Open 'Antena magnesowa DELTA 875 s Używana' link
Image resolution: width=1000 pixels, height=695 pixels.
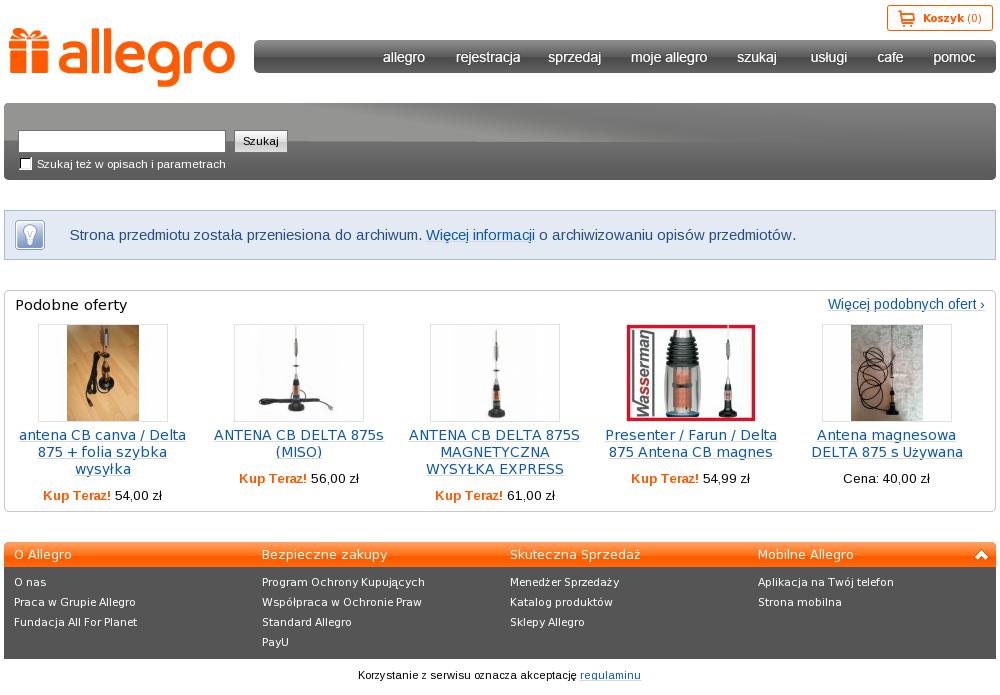coord(886,444)
